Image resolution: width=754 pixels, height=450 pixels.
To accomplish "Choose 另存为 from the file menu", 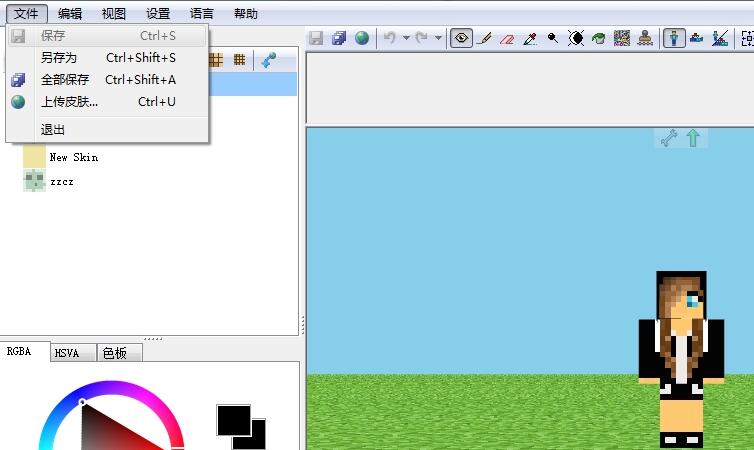I will 108,58.
